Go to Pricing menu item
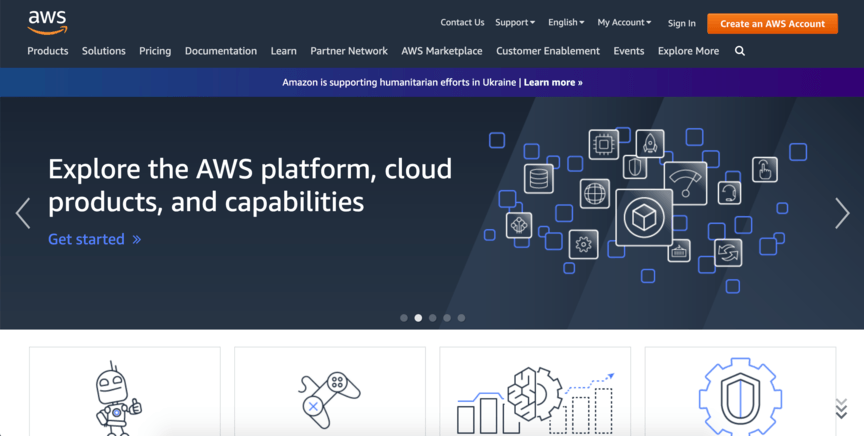Image resolution: width=864 pixels, height=436 pixels. pos(155,51)
